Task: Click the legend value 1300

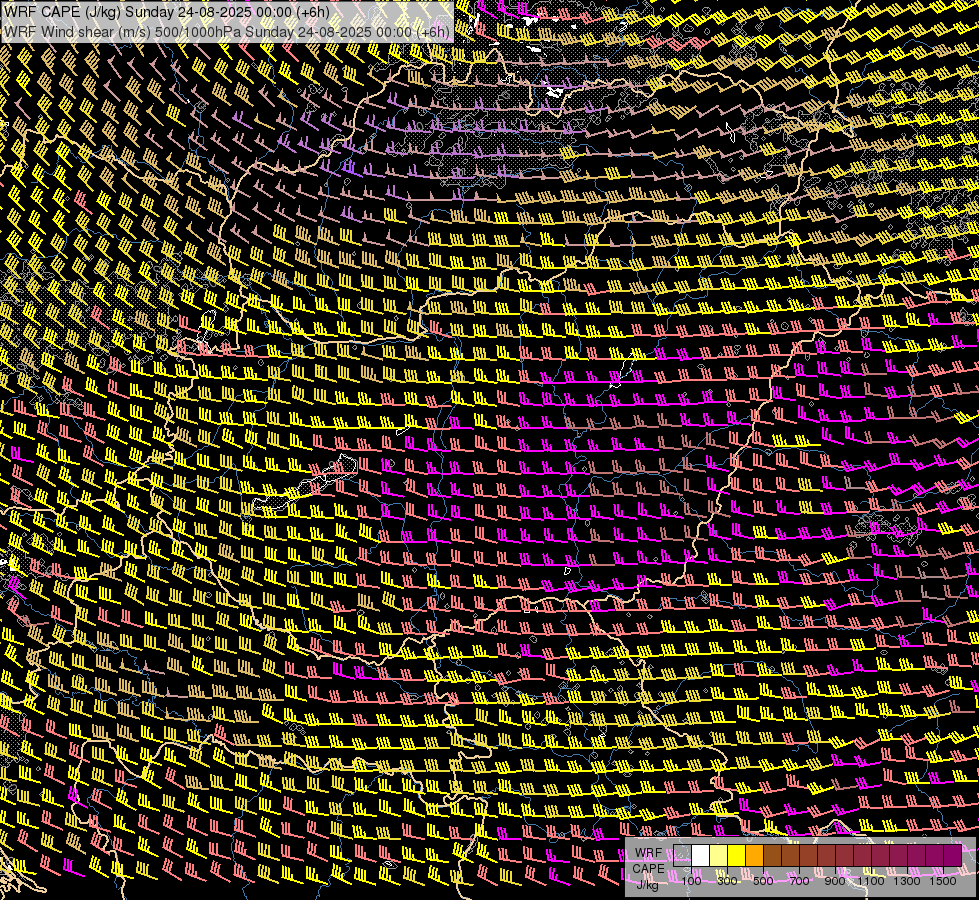Action: click(907, 881)
